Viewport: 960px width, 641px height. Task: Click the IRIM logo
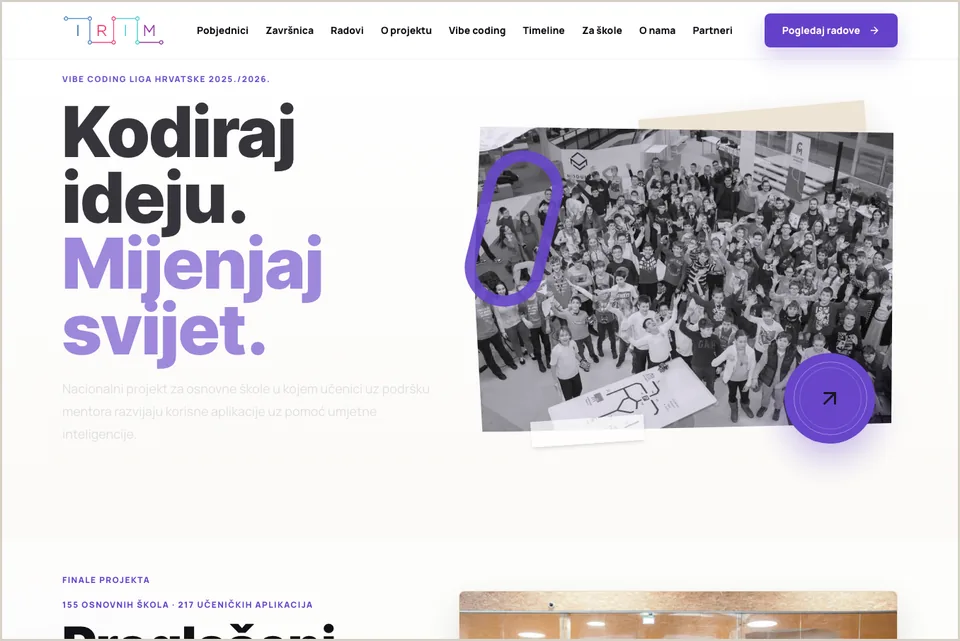(x=113, y=31)
